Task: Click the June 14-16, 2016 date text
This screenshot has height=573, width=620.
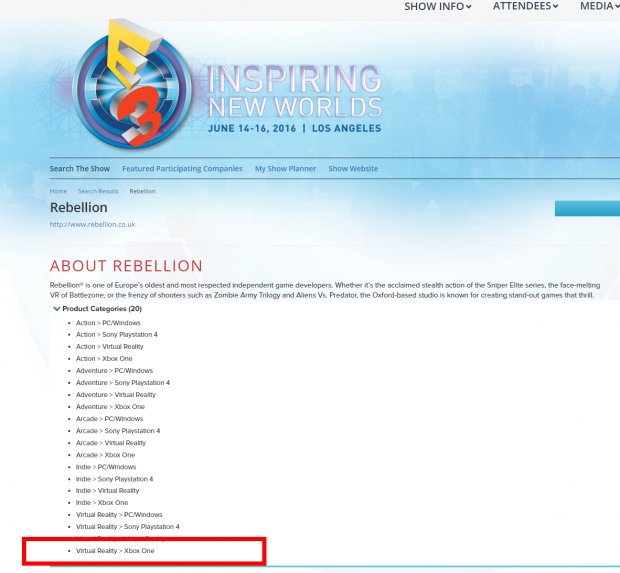Action: coord(252,129)
